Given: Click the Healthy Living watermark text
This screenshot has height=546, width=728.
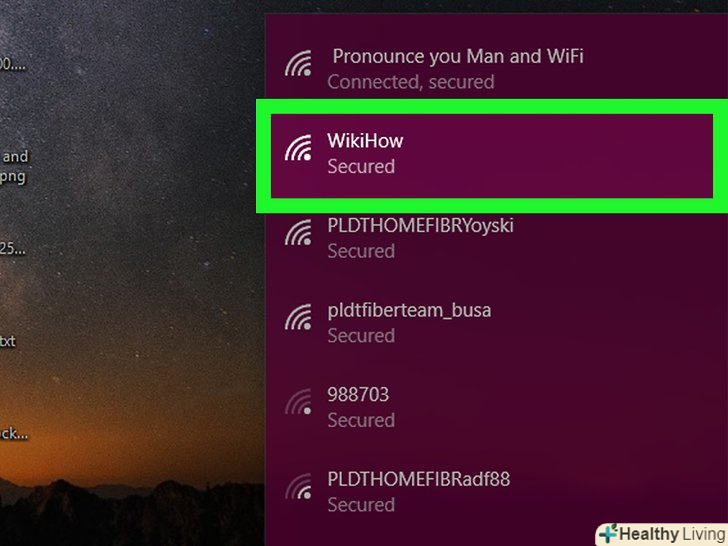Looking at the screenshot, I should 672,534.
